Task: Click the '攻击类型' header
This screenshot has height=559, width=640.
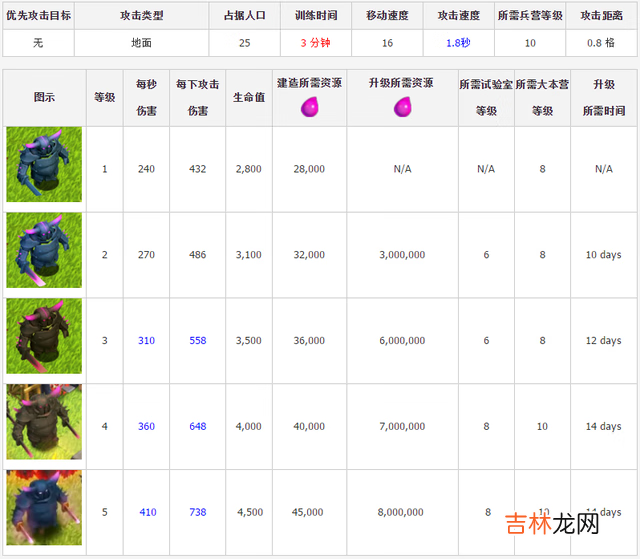Action: coord(142,16)
